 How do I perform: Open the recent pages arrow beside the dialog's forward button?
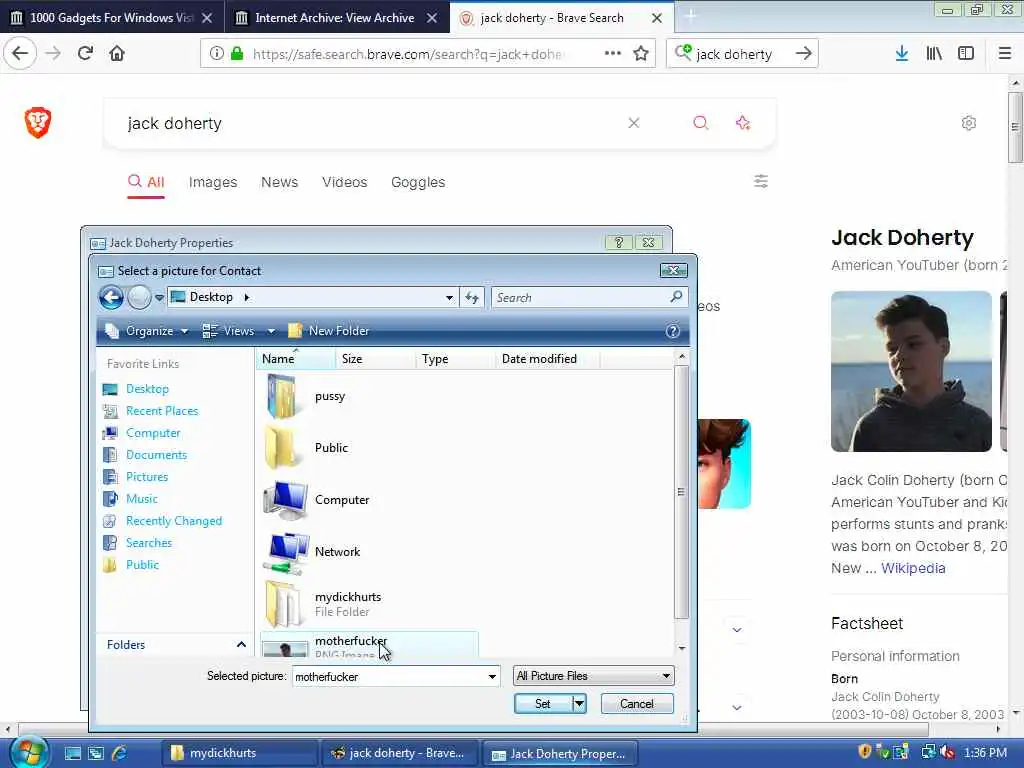tap(159, 298)
